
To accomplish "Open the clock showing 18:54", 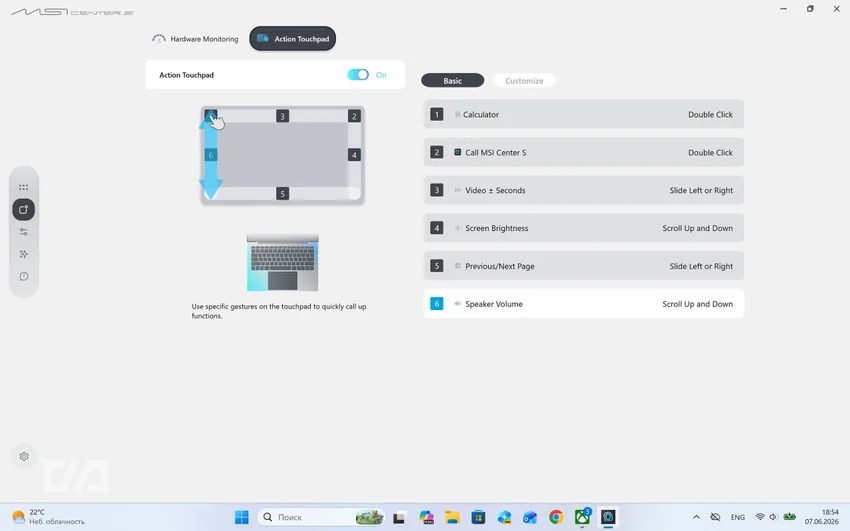I will (x=822, y=517).
